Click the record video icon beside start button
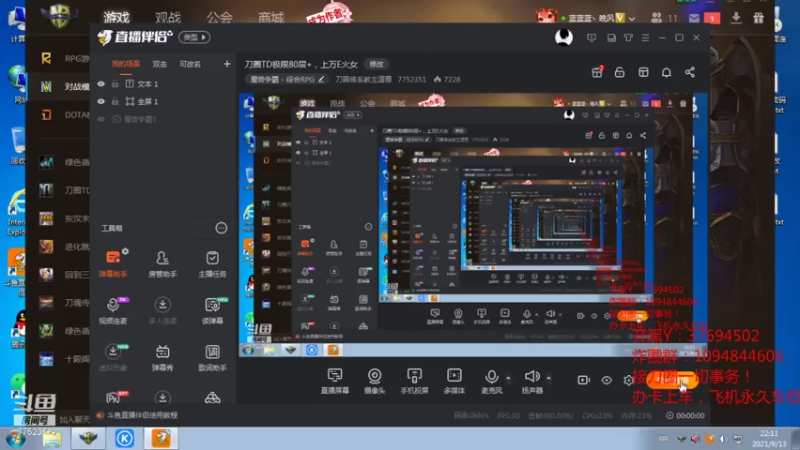The width and height of the screenshot is (800, 450). 584,380
